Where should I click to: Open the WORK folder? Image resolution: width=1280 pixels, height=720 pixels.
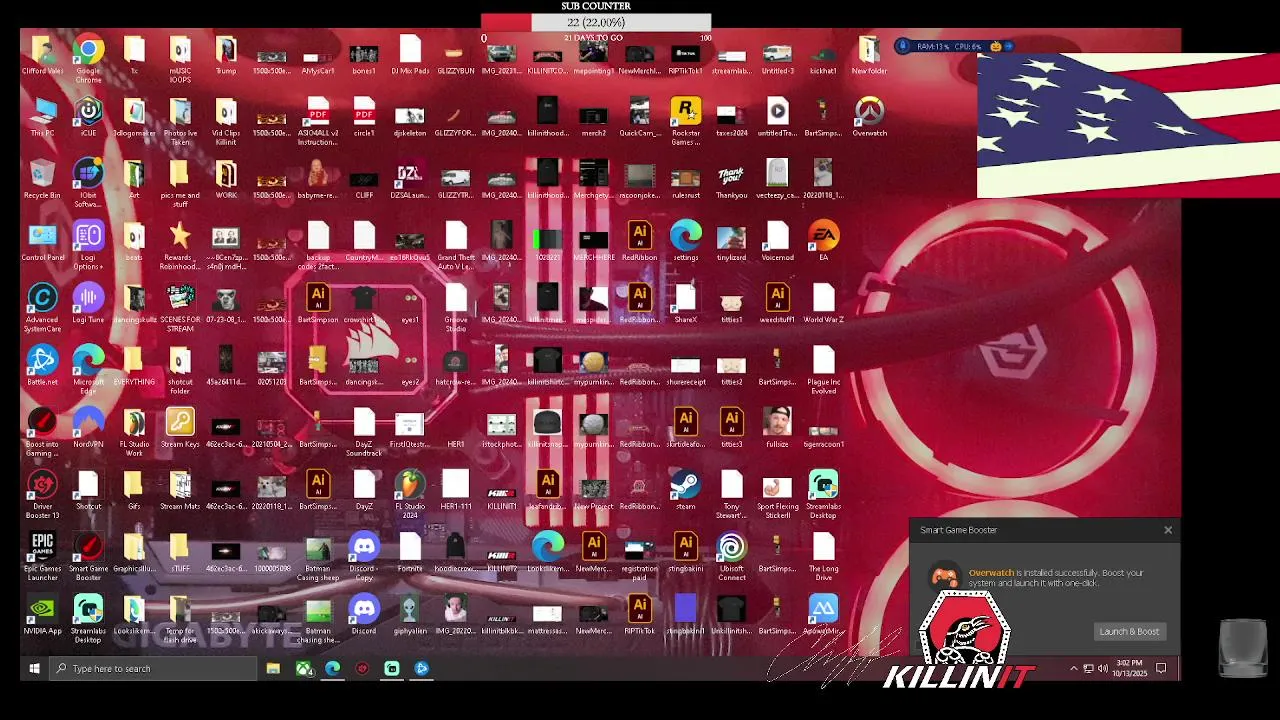[x=226, y=179]
